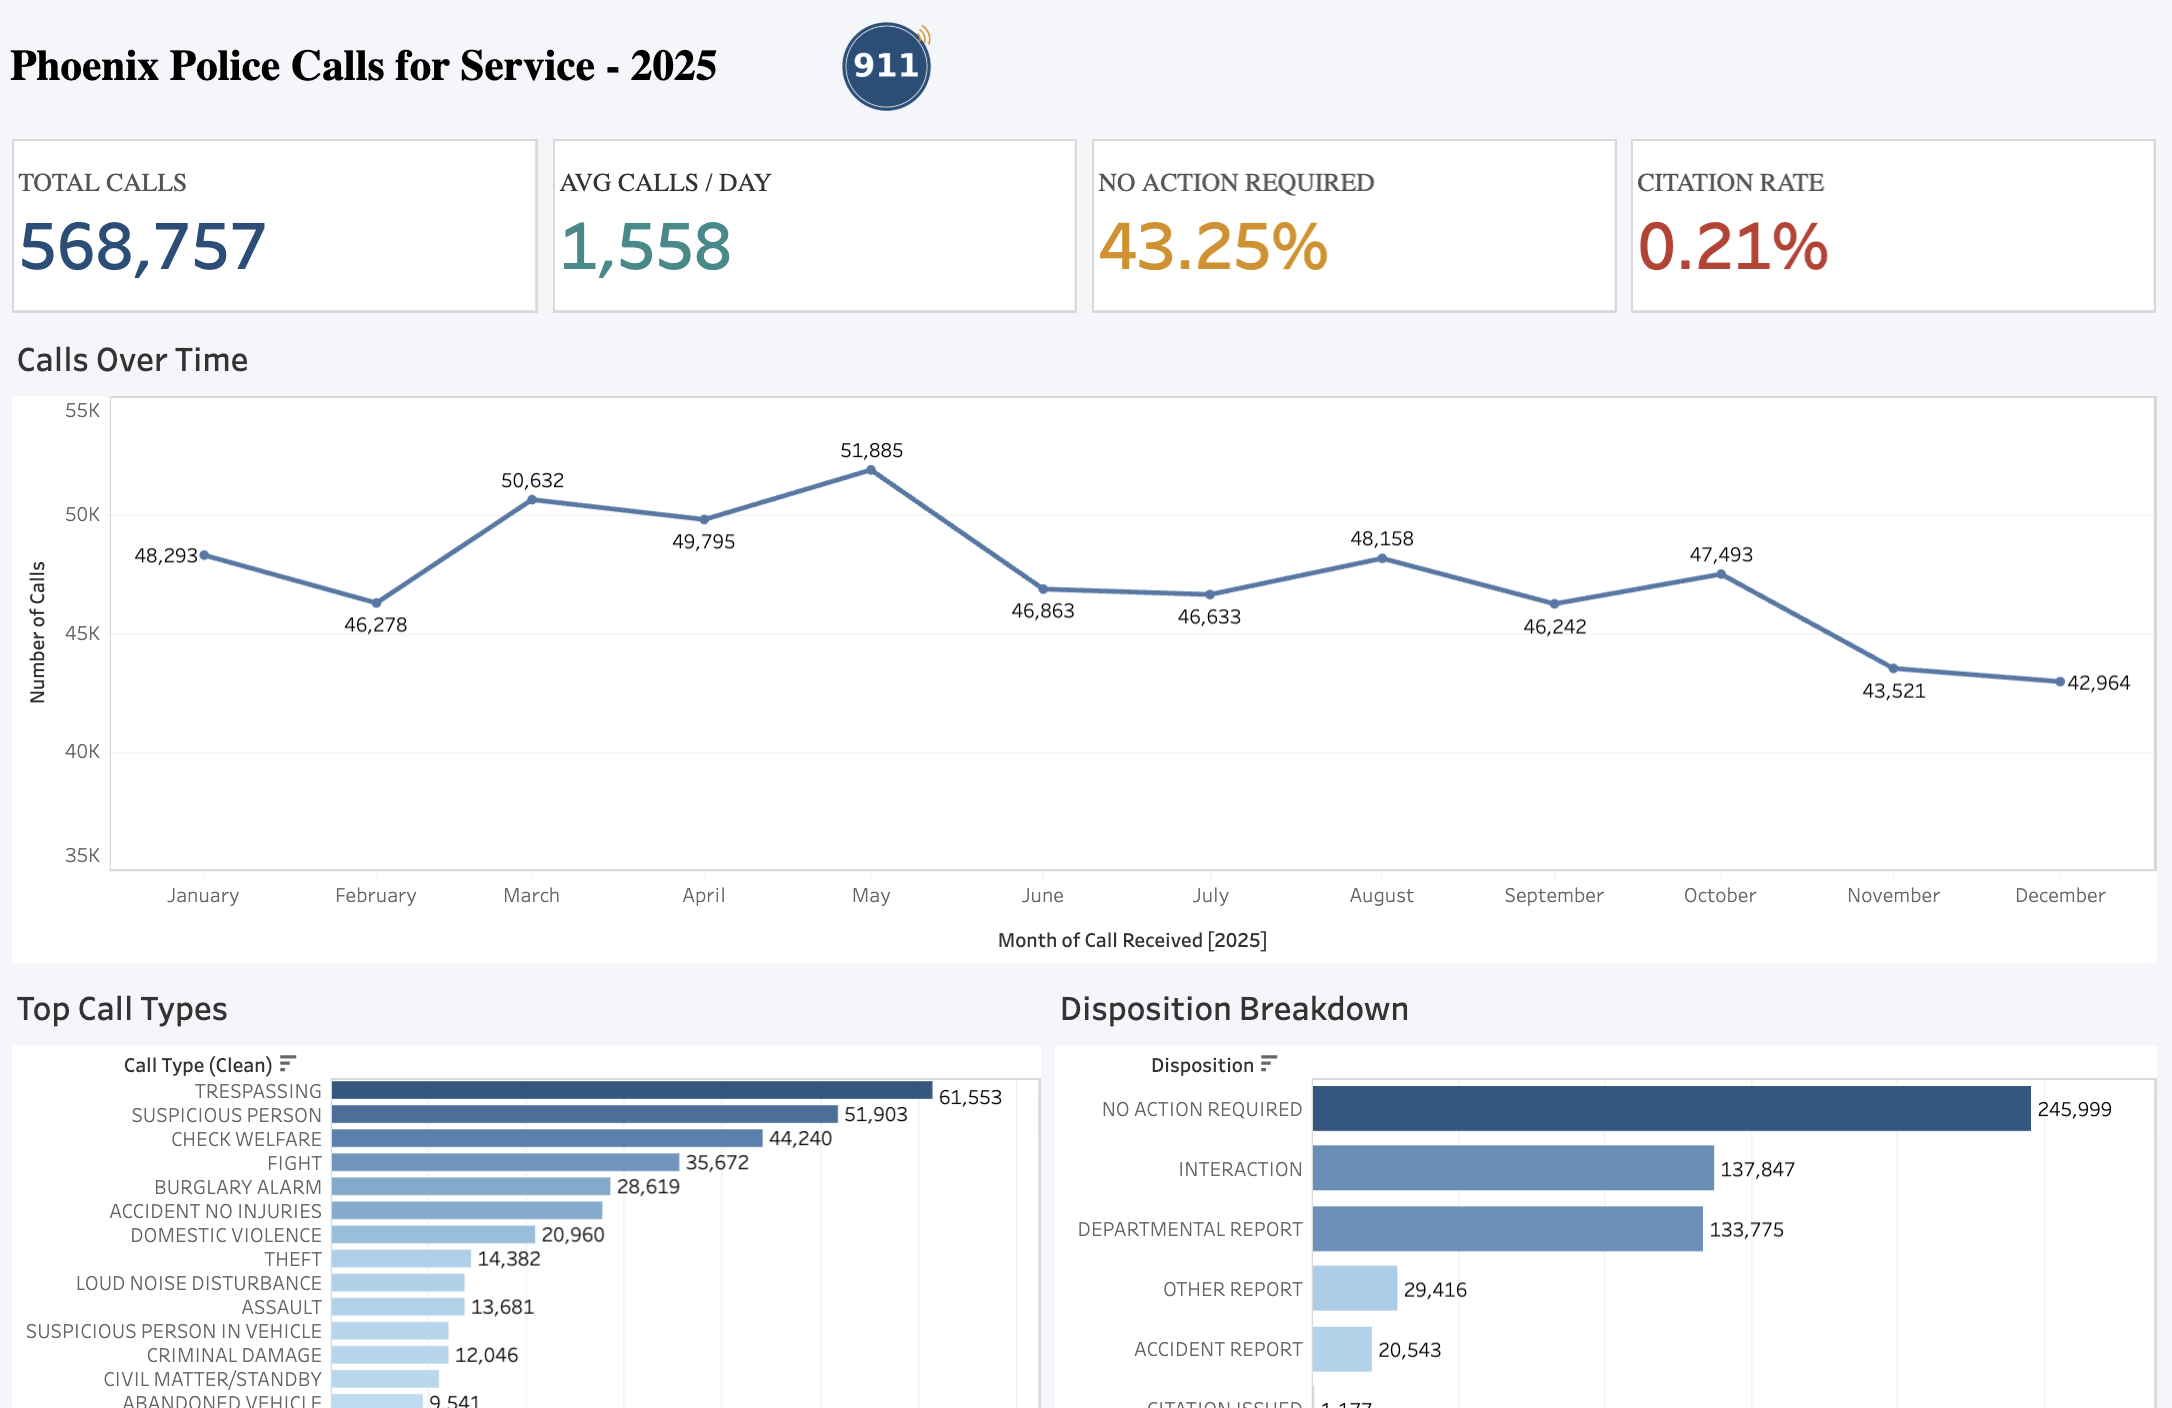The image size is (2172, 1408).
Task: Select the SUSPICIOUS PERSON bar showing 51,903
Action: pos(585,1114)
